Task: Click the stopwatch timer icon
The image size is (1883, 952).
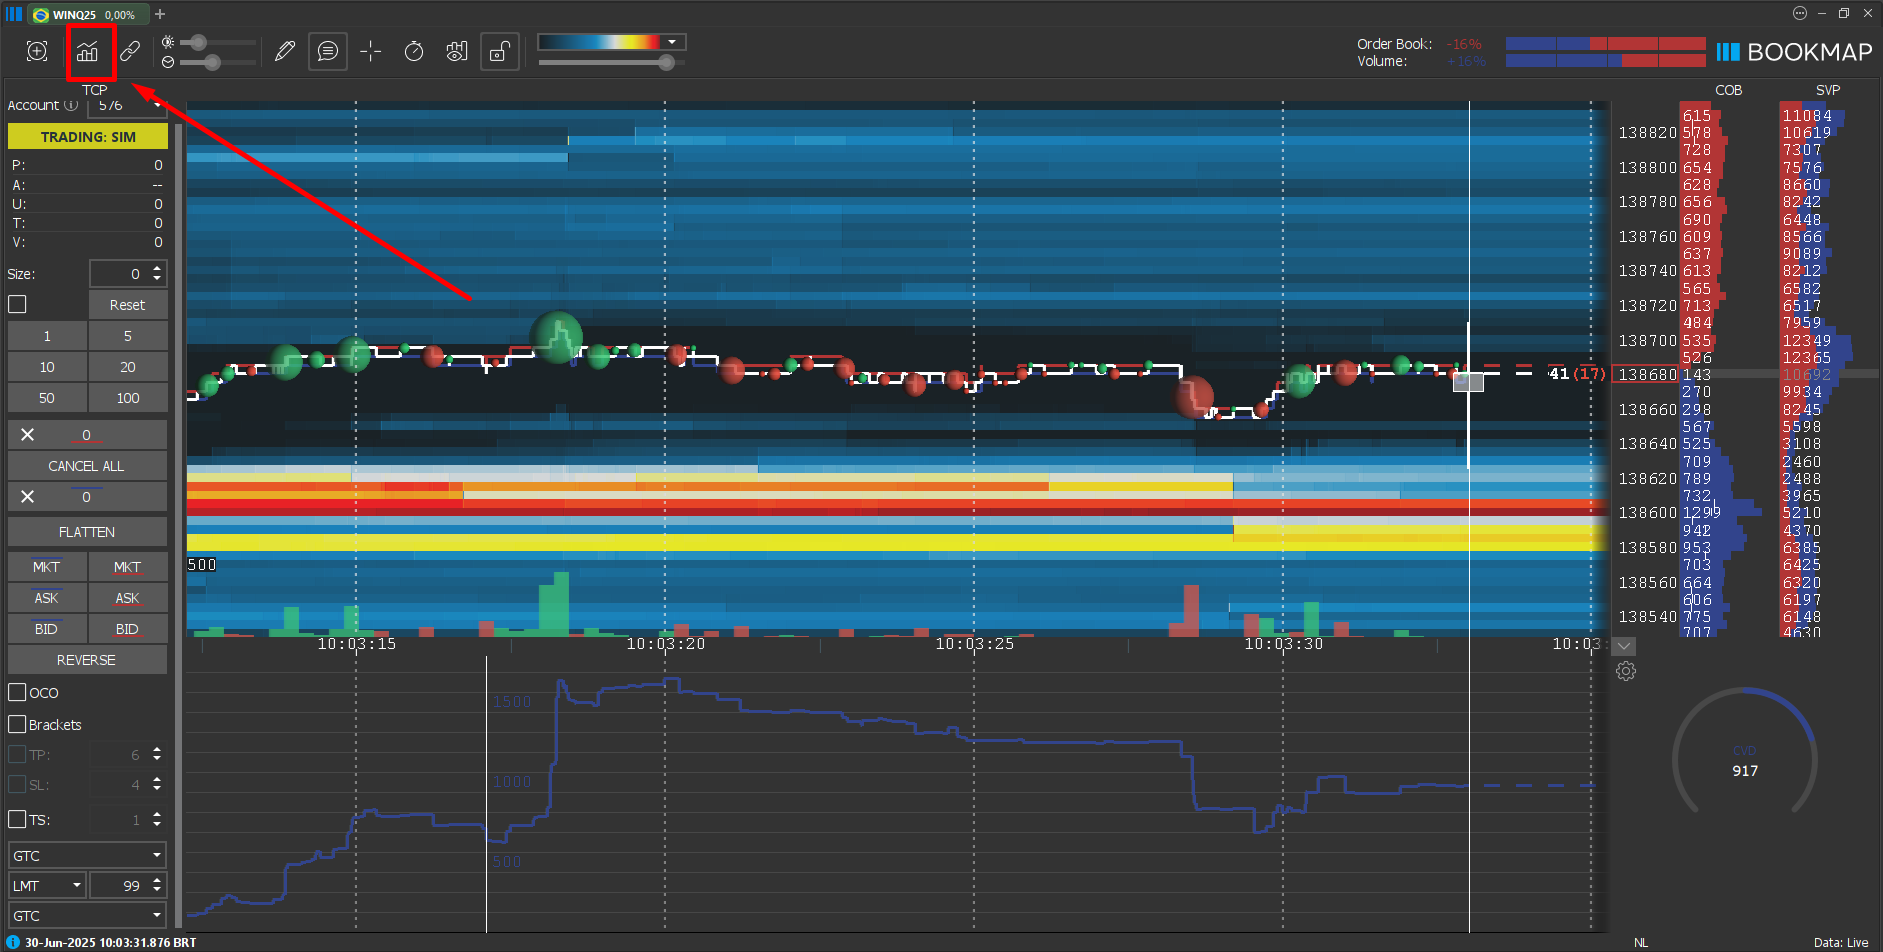Action: coord(414,51)
